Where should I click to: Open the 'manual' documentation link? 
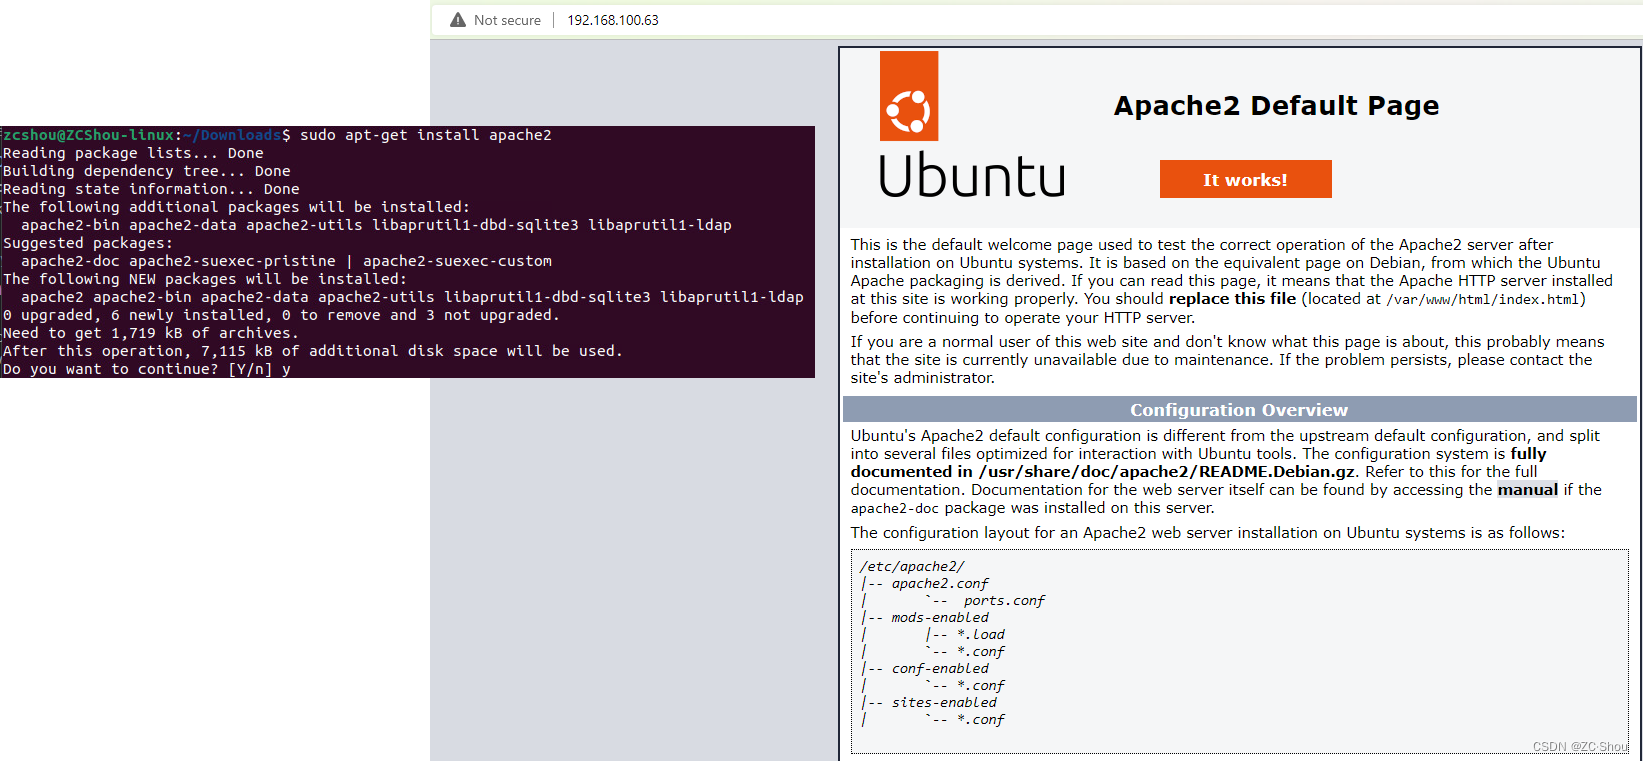pyautogui.click(x=1527, y=490)
